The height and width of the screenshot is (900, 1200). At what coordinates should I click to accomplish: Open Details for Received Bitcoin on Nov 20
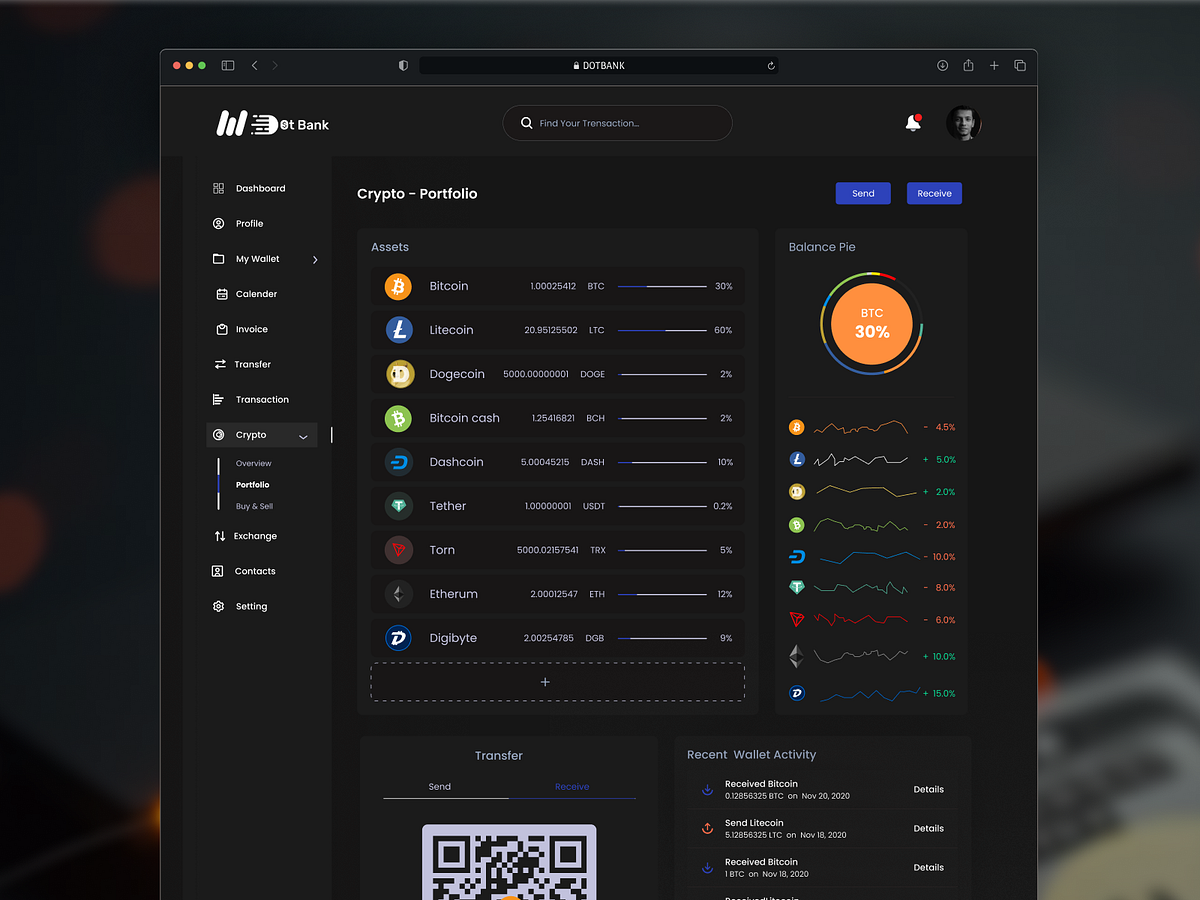[928, 789]
